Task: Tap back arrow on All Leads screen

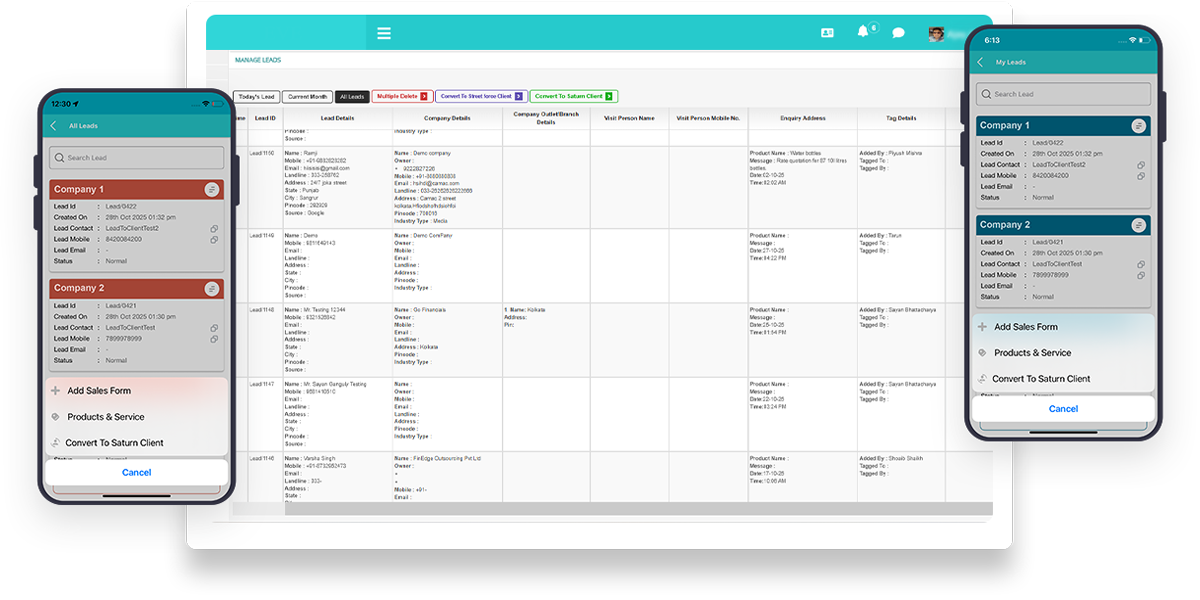Action: click(x=54, y=126)
